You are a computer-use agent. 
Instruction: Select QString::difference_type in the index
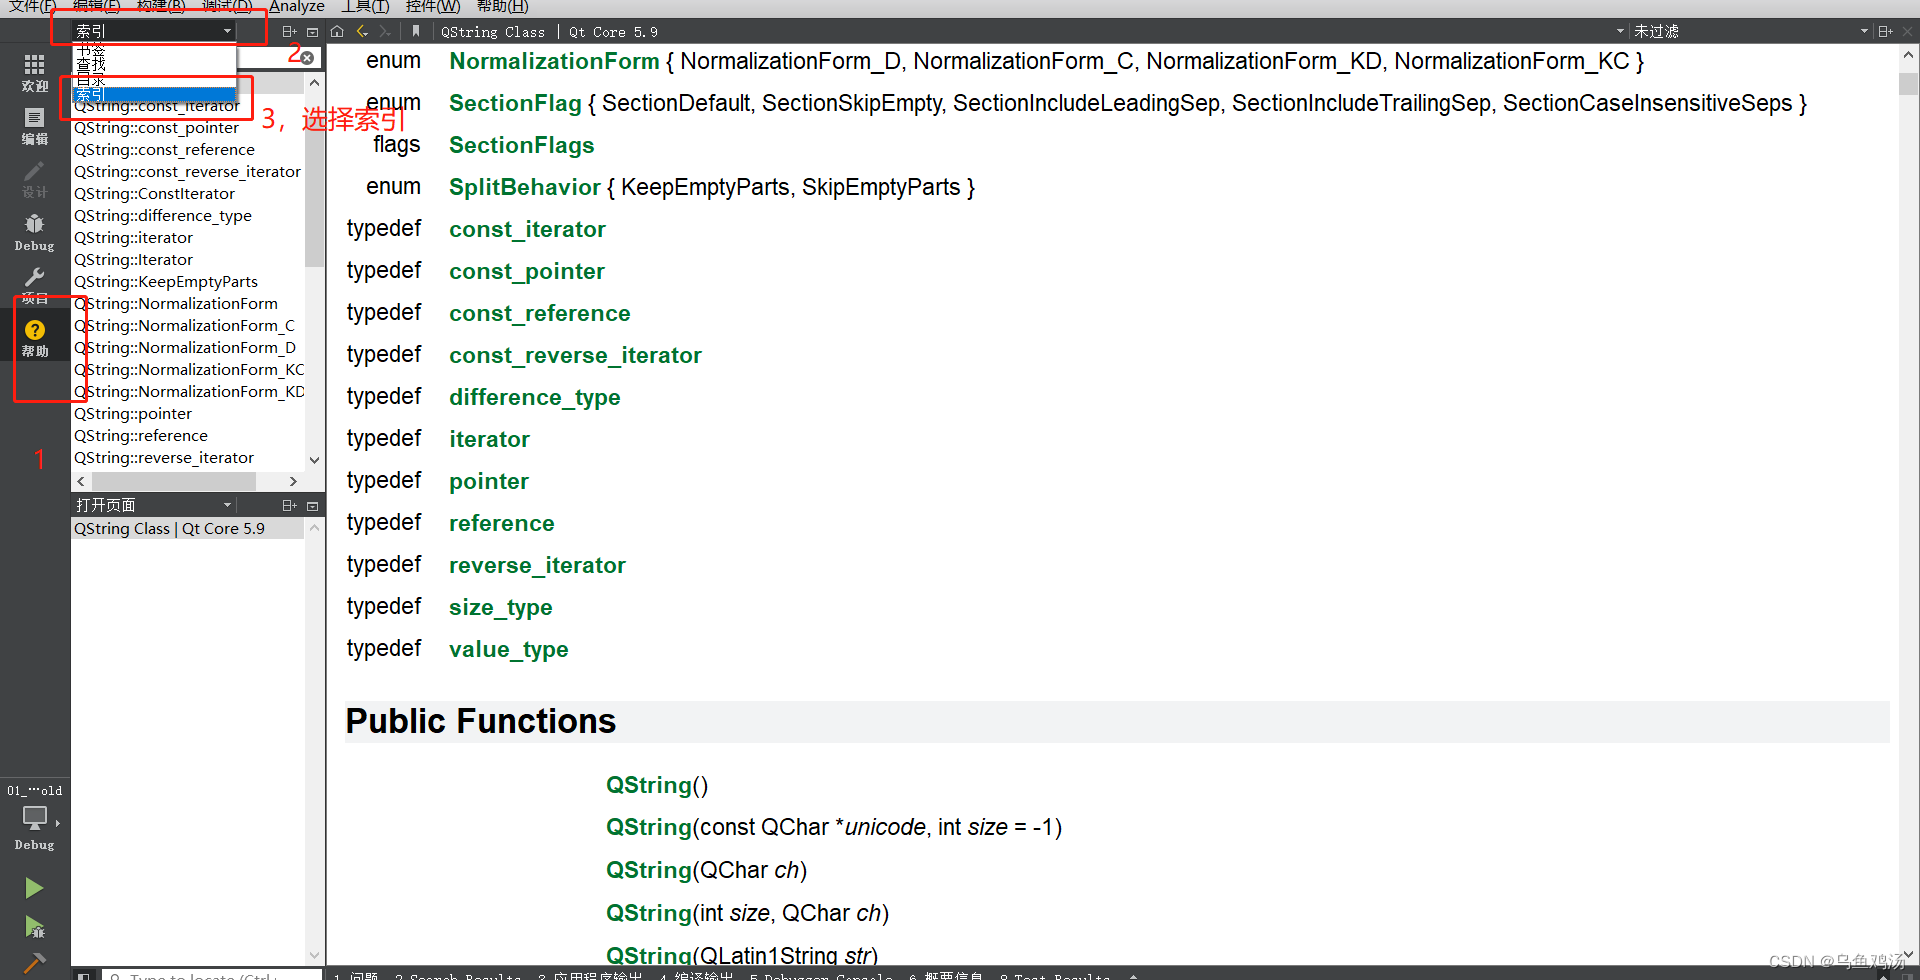click(162, 216)
